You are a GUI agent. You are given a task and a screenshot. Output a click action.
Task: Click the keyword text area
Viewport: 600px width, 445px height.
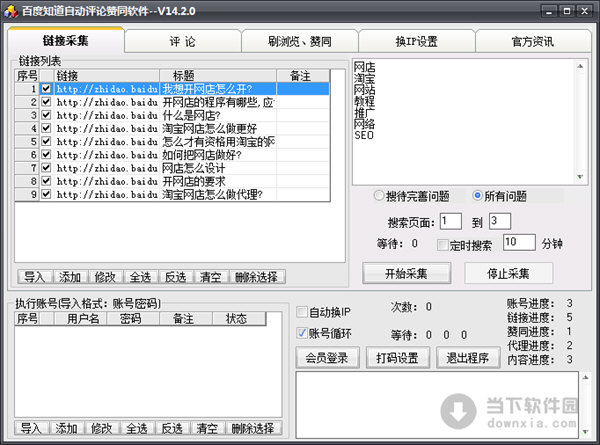[463, 122]
